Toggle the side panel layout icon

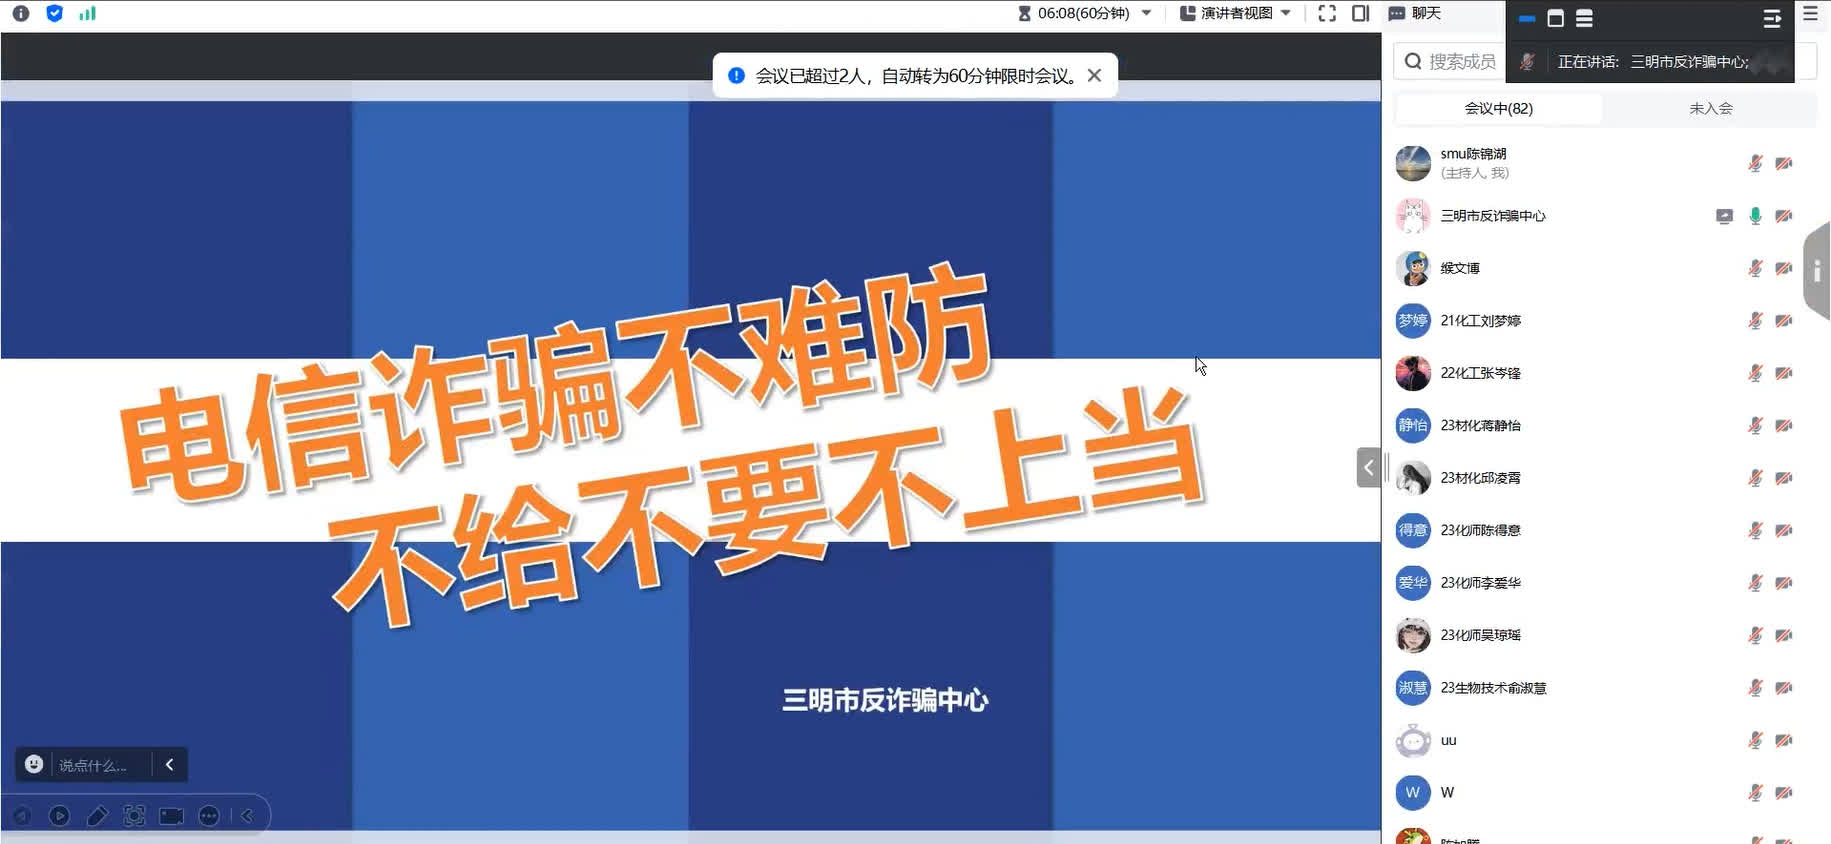point(1360,13)
